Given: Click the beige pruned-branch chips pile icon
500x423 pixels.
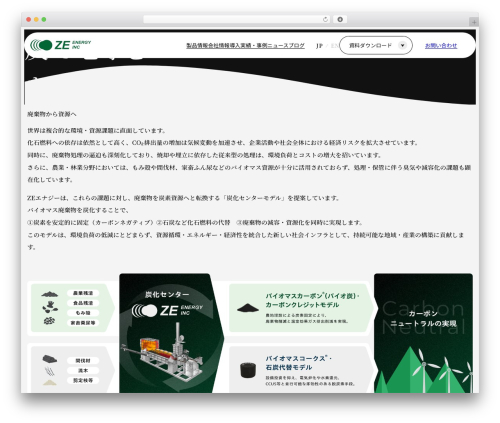Looking at the screenshot, I should (50, 382).
